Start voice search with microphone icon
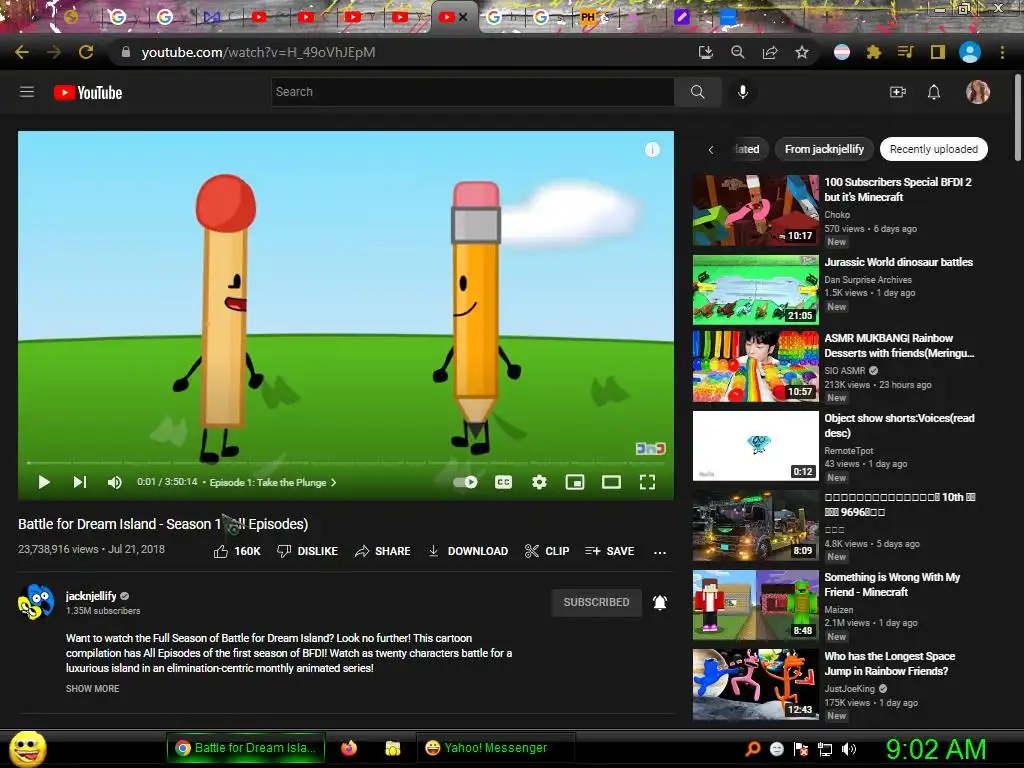This screenshot has height=768, width=1024. point(743,92)
